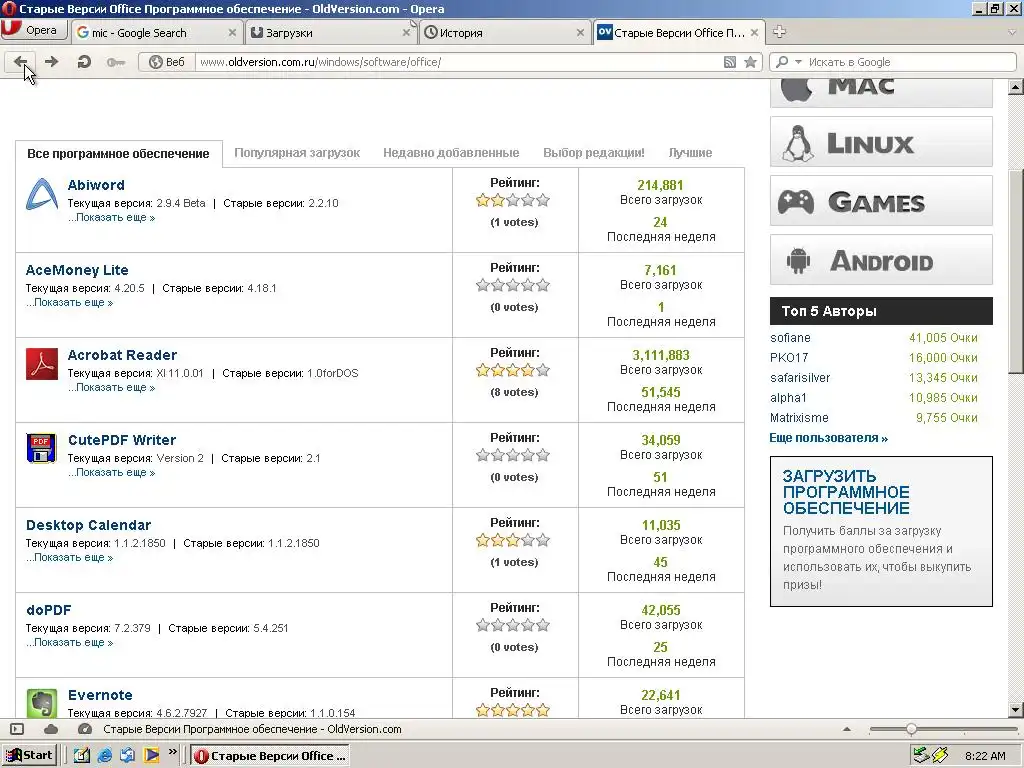Image resolution: width=1024 pixels, height=768 pixels.
Task: Open the Недавно добавленные tab
Action: pos(451,153)
